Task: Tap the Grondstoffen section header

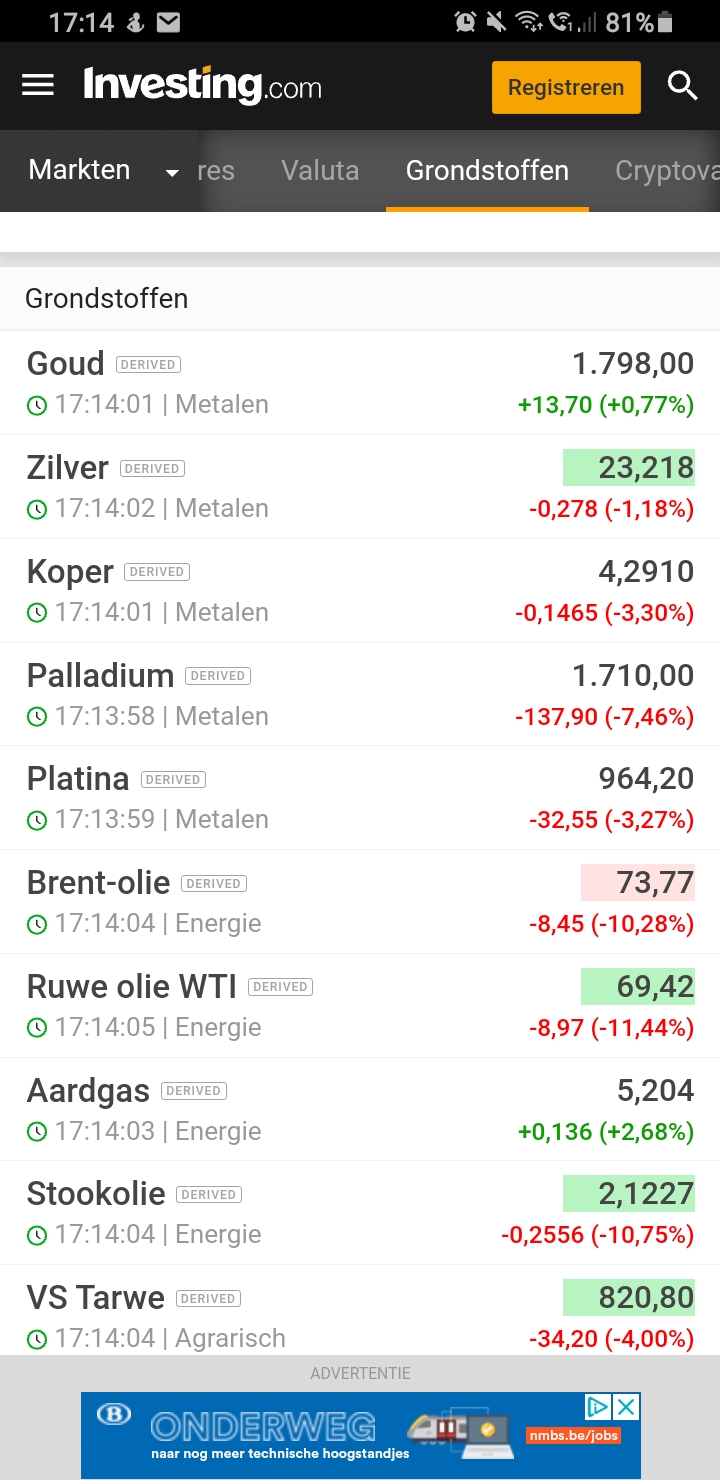Action: click(107, 298)
